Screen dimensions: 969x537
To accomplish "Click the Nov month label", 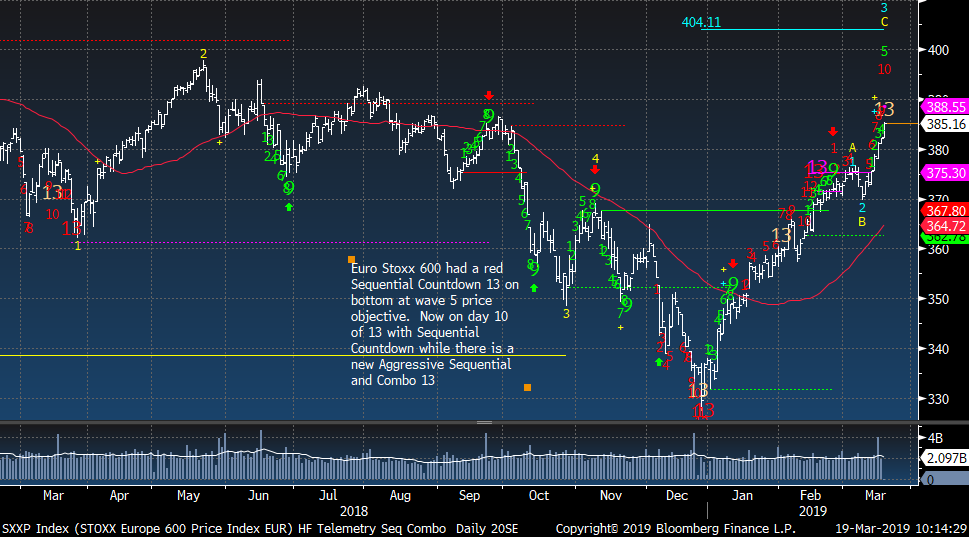I will click(611, 496).
